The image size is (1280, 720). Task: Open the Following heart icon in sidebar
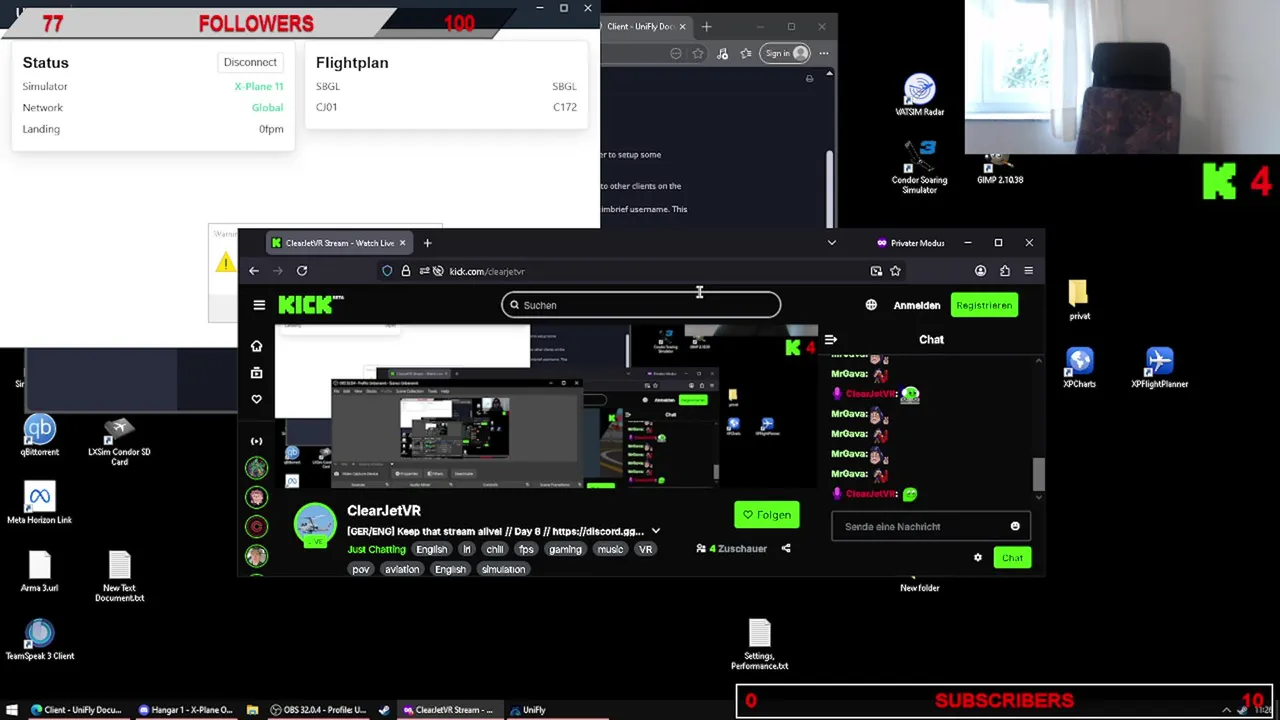click(x=256, y=399)
